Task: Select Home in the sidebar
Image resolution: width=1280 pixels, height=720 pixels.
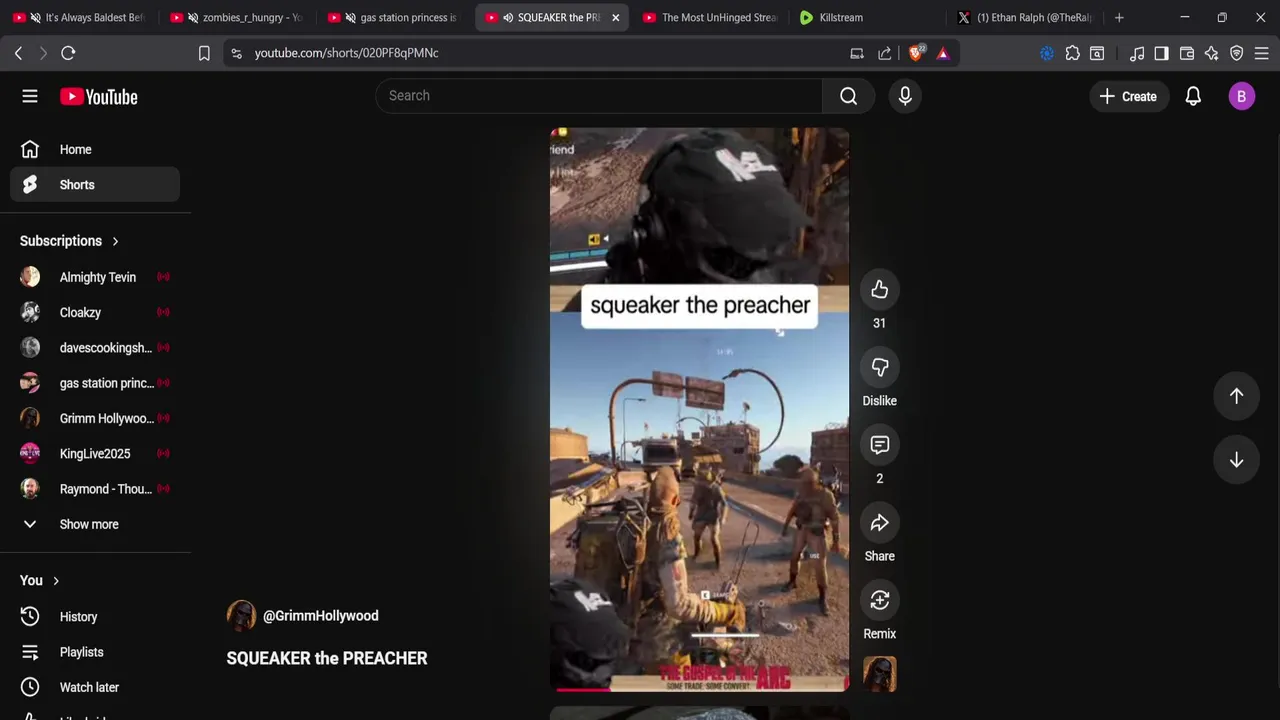Action: [95, 150]
